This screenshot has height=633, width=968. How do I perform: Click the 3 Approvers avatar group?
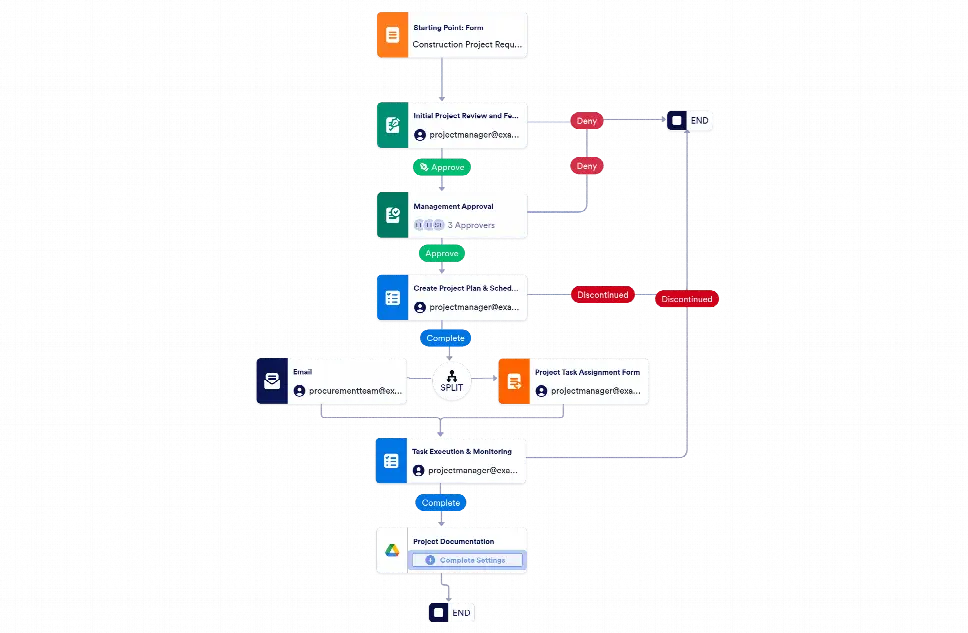click(429, 225)
